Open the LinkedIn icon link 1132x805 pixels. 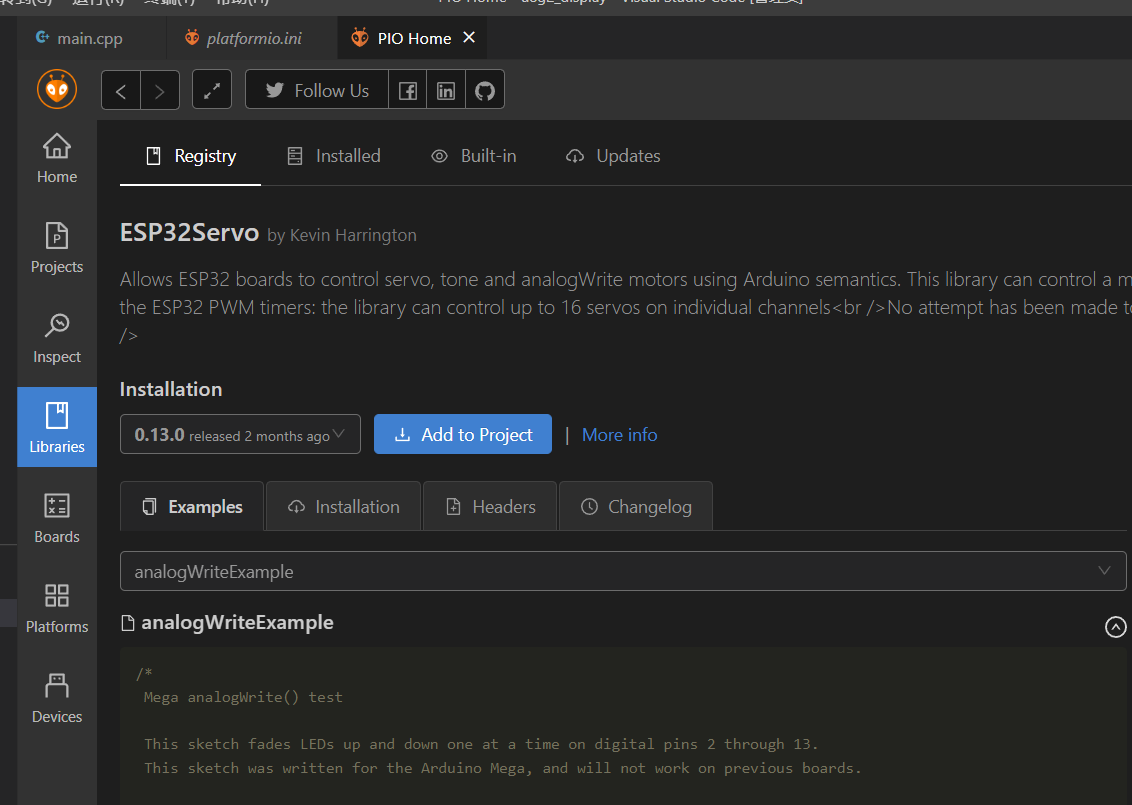[x=446, y=90]
